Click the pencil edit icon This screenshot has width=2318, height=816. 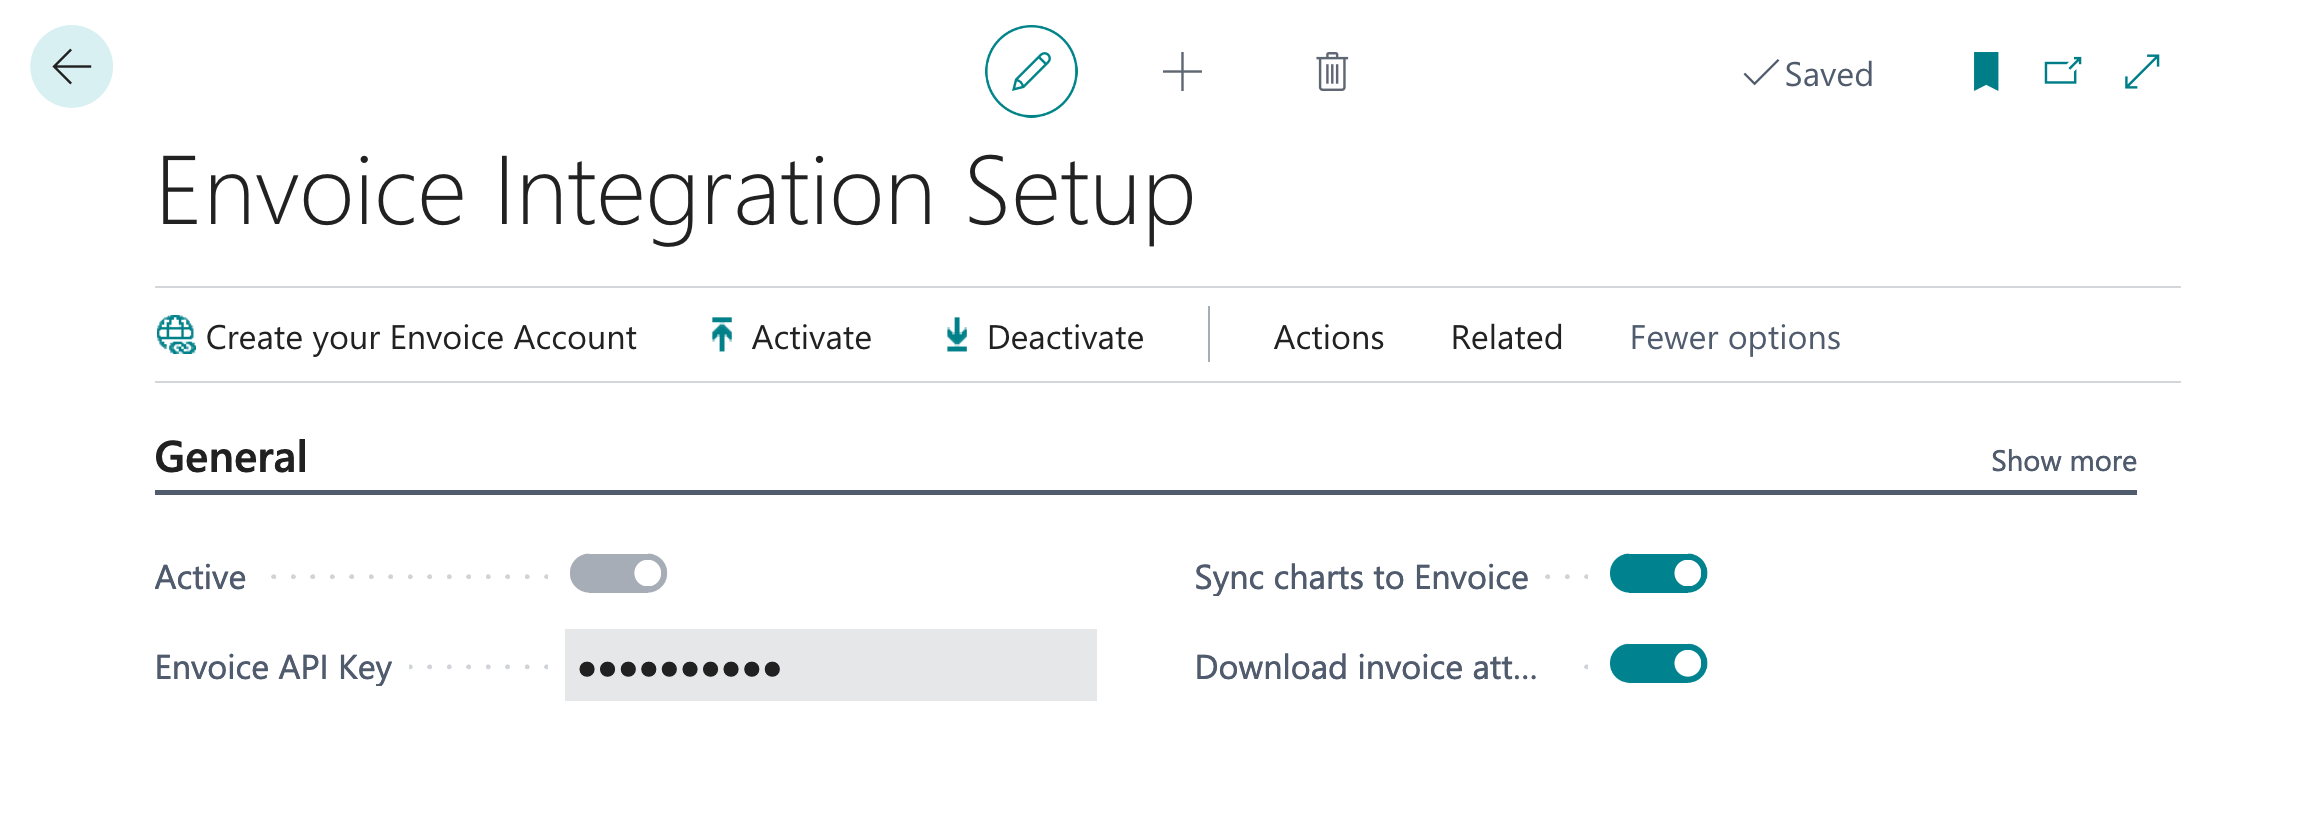(1031, 72)
